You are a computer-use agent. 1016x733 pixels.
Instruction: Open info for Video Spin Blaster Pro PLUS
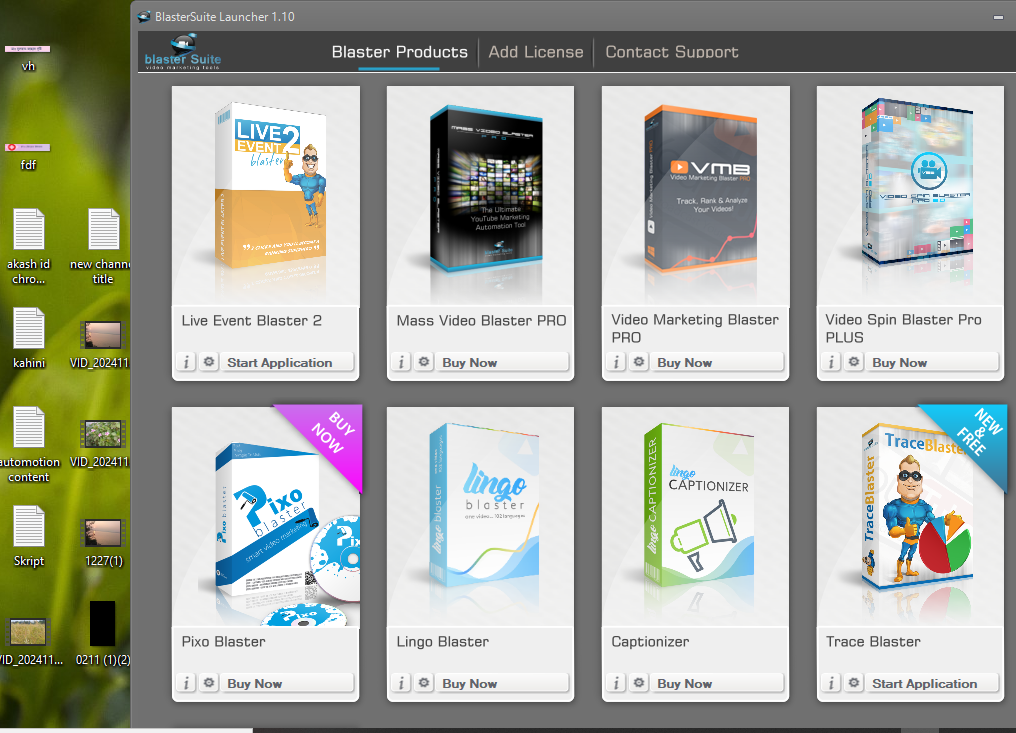831,362
